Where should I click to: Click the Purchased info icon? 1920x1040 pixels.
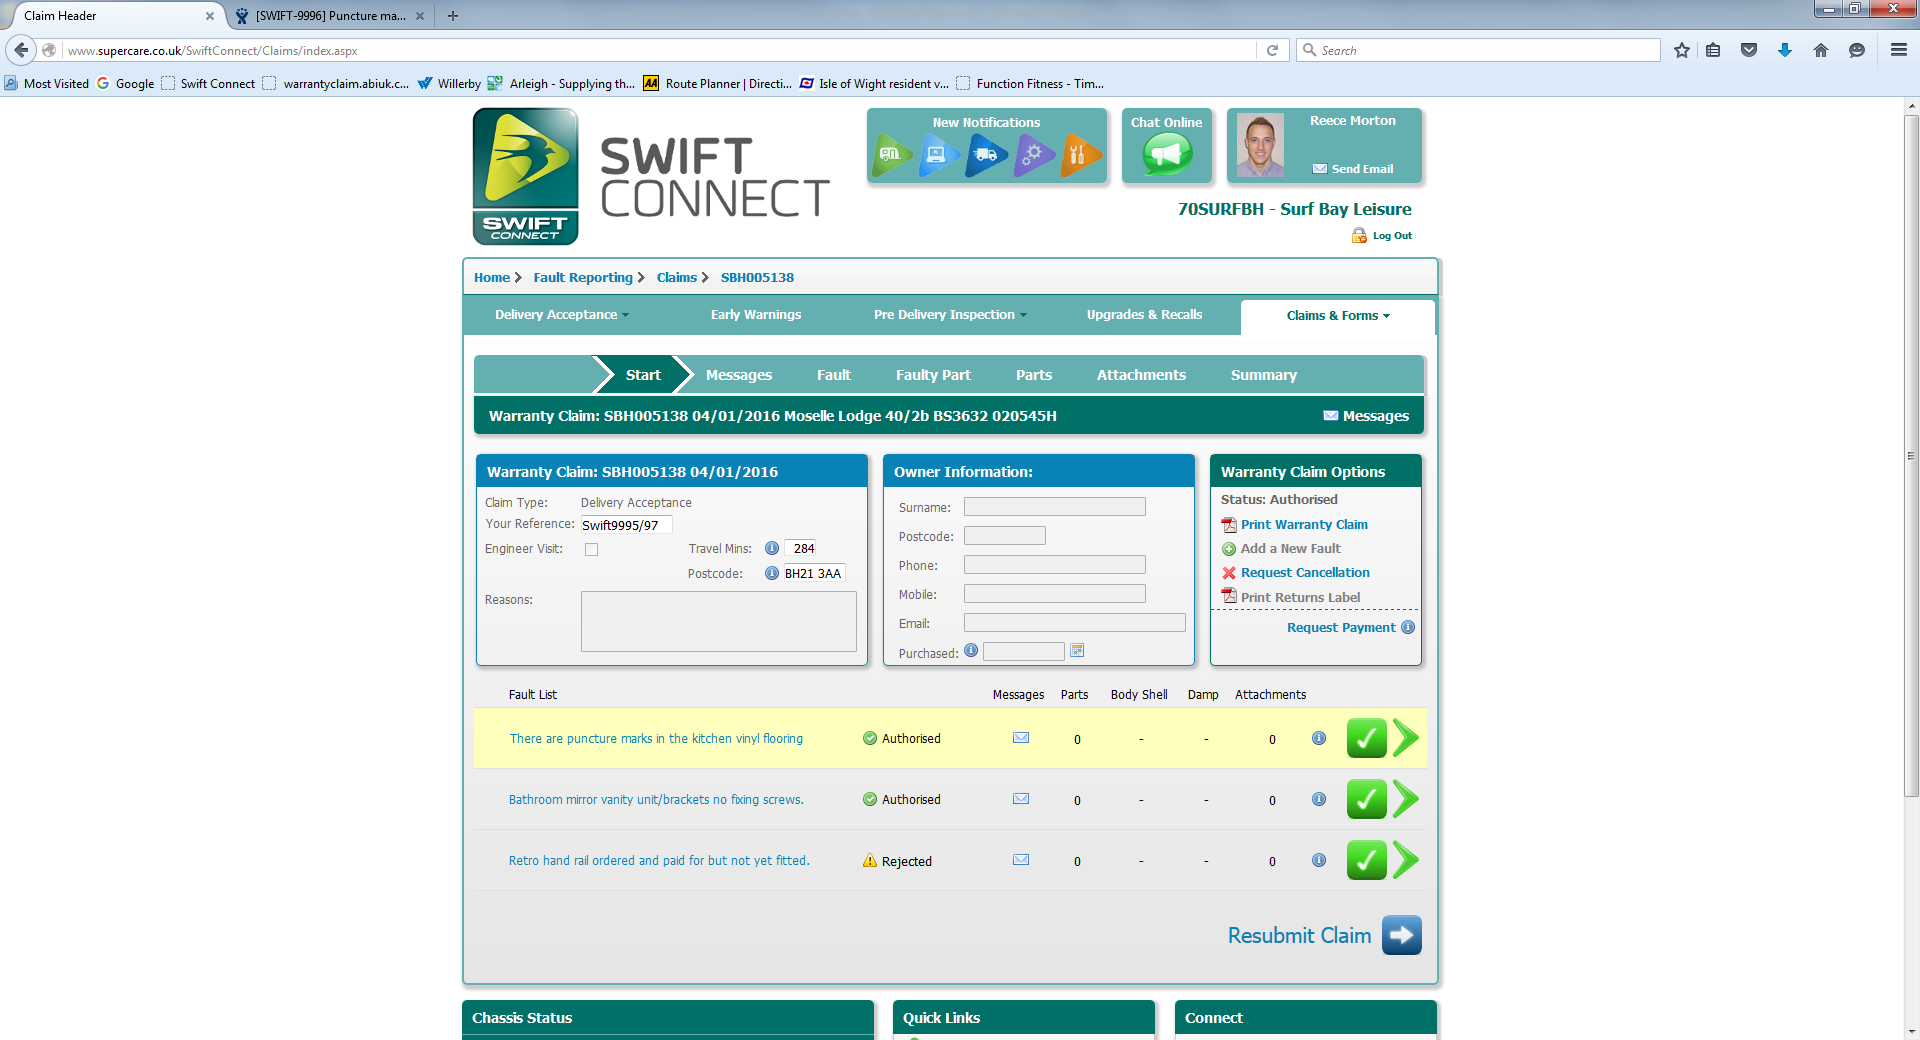(971, 650)
